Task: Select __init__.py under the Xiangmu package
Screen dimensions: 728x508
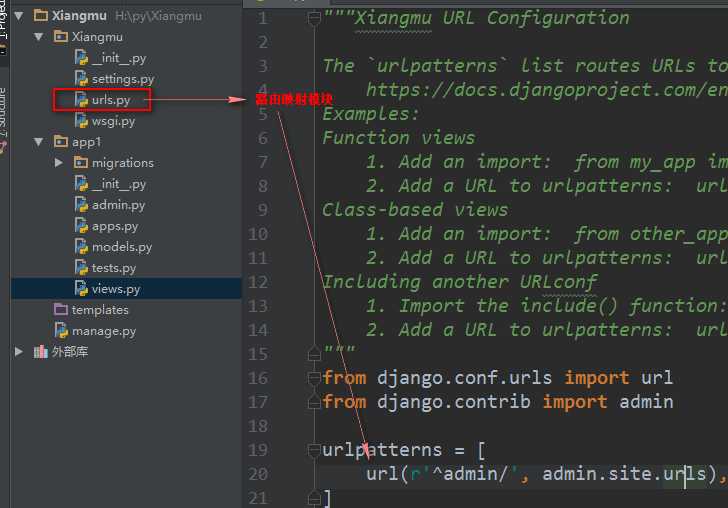Action: coord(118,58)
